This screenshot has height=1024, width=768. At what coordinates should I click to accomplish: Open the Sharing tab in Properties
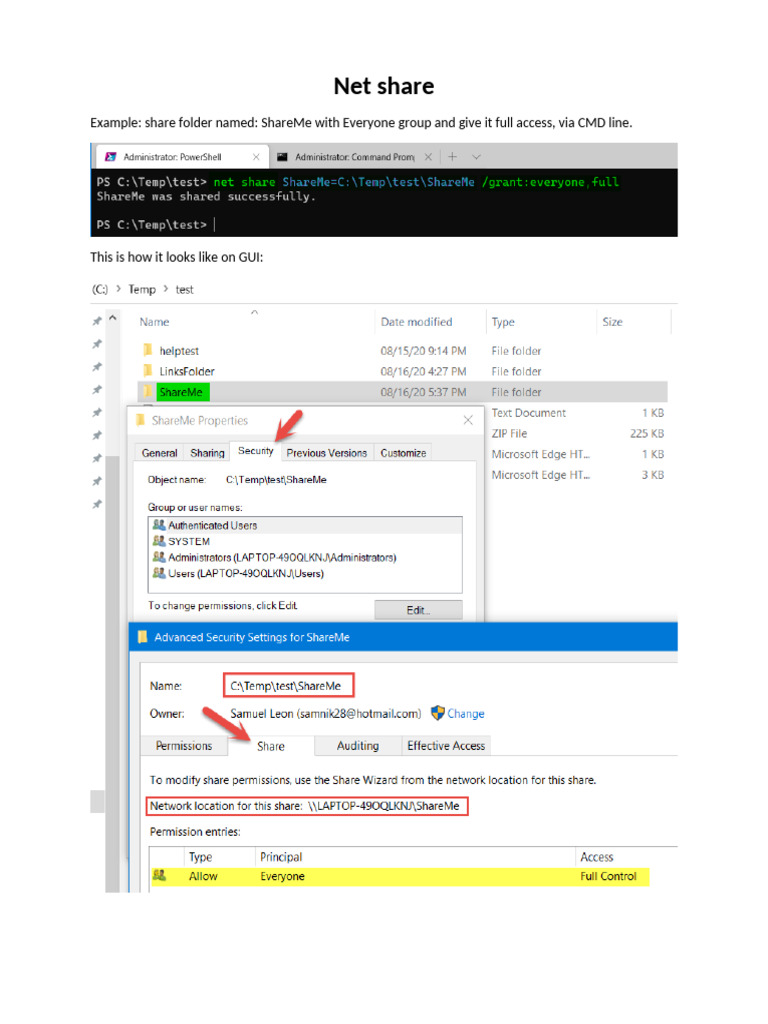pyautogui.click(x=207, y=453)
